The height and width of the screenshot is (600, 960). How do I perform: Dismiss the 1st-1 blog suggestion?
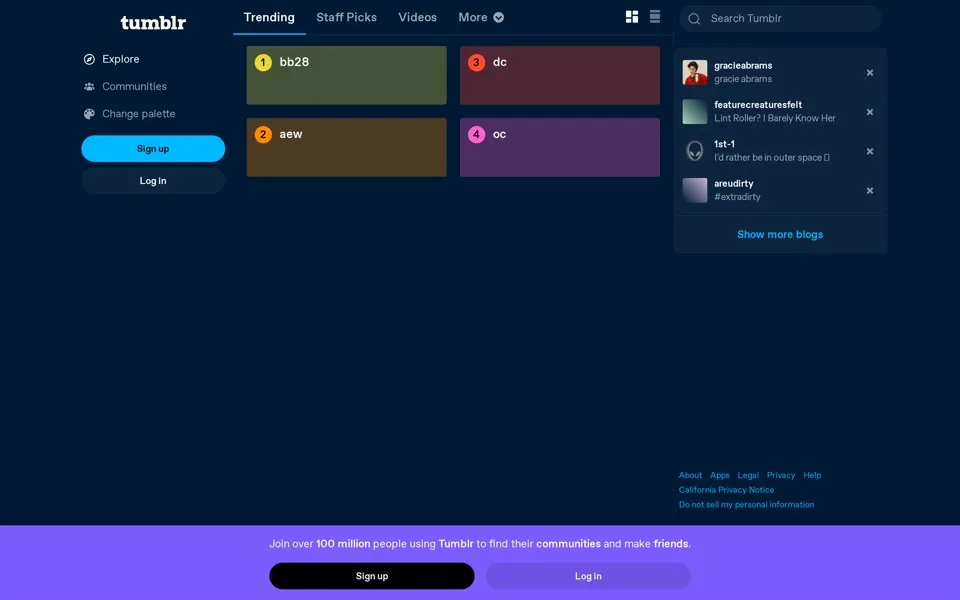pos(869,151)
